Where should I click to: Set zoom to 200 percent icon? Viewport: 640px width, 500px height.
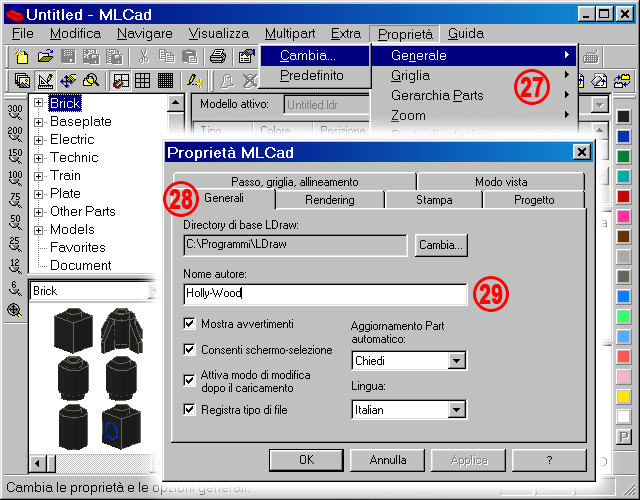click(x=15, y=134)
